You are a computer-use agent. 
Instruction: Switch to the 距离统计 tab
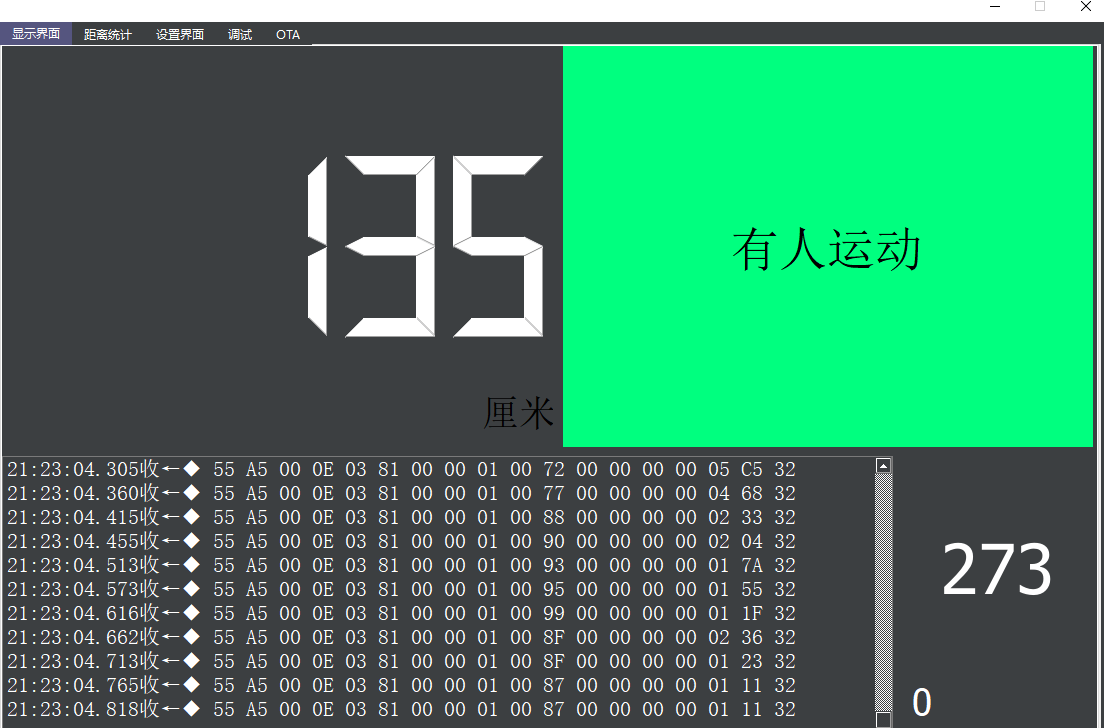tap(108, 34)
